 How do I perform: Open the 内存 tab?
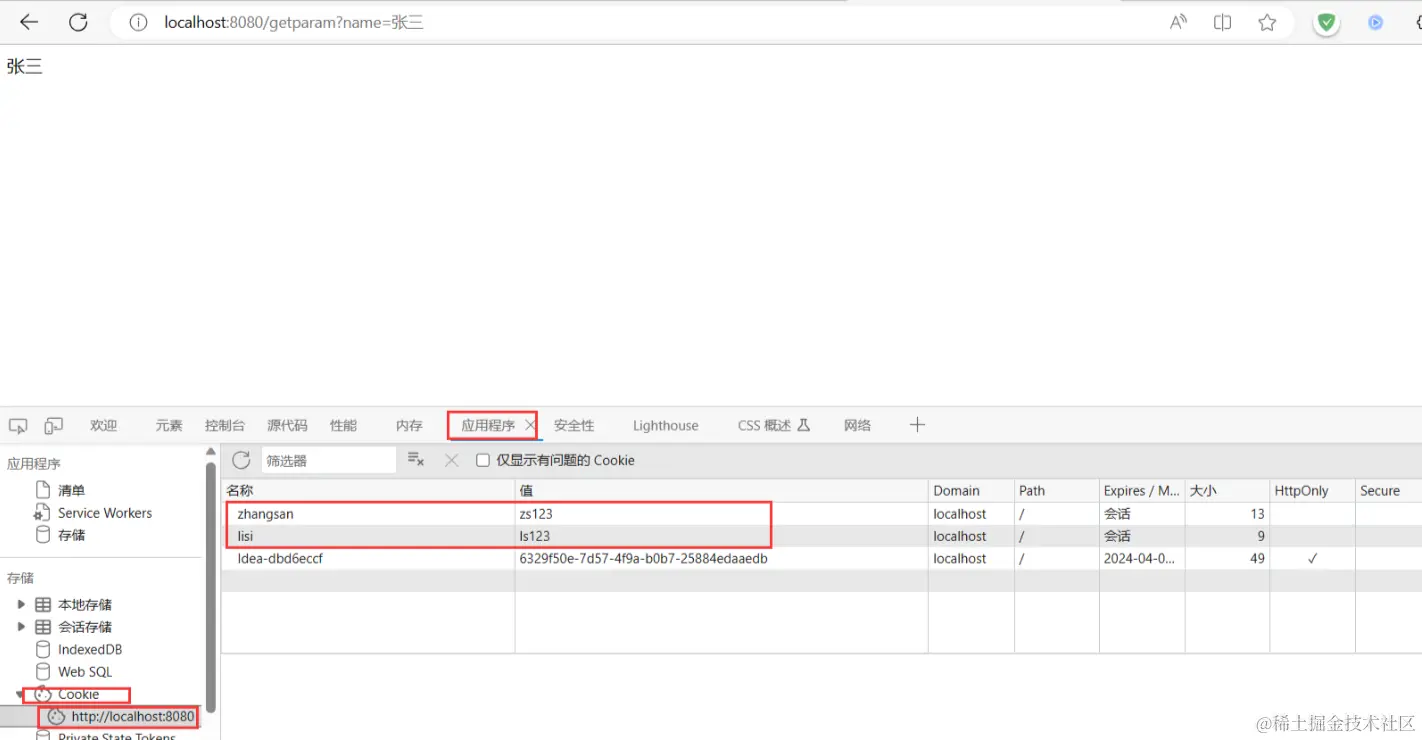click(x=409, y=425)
